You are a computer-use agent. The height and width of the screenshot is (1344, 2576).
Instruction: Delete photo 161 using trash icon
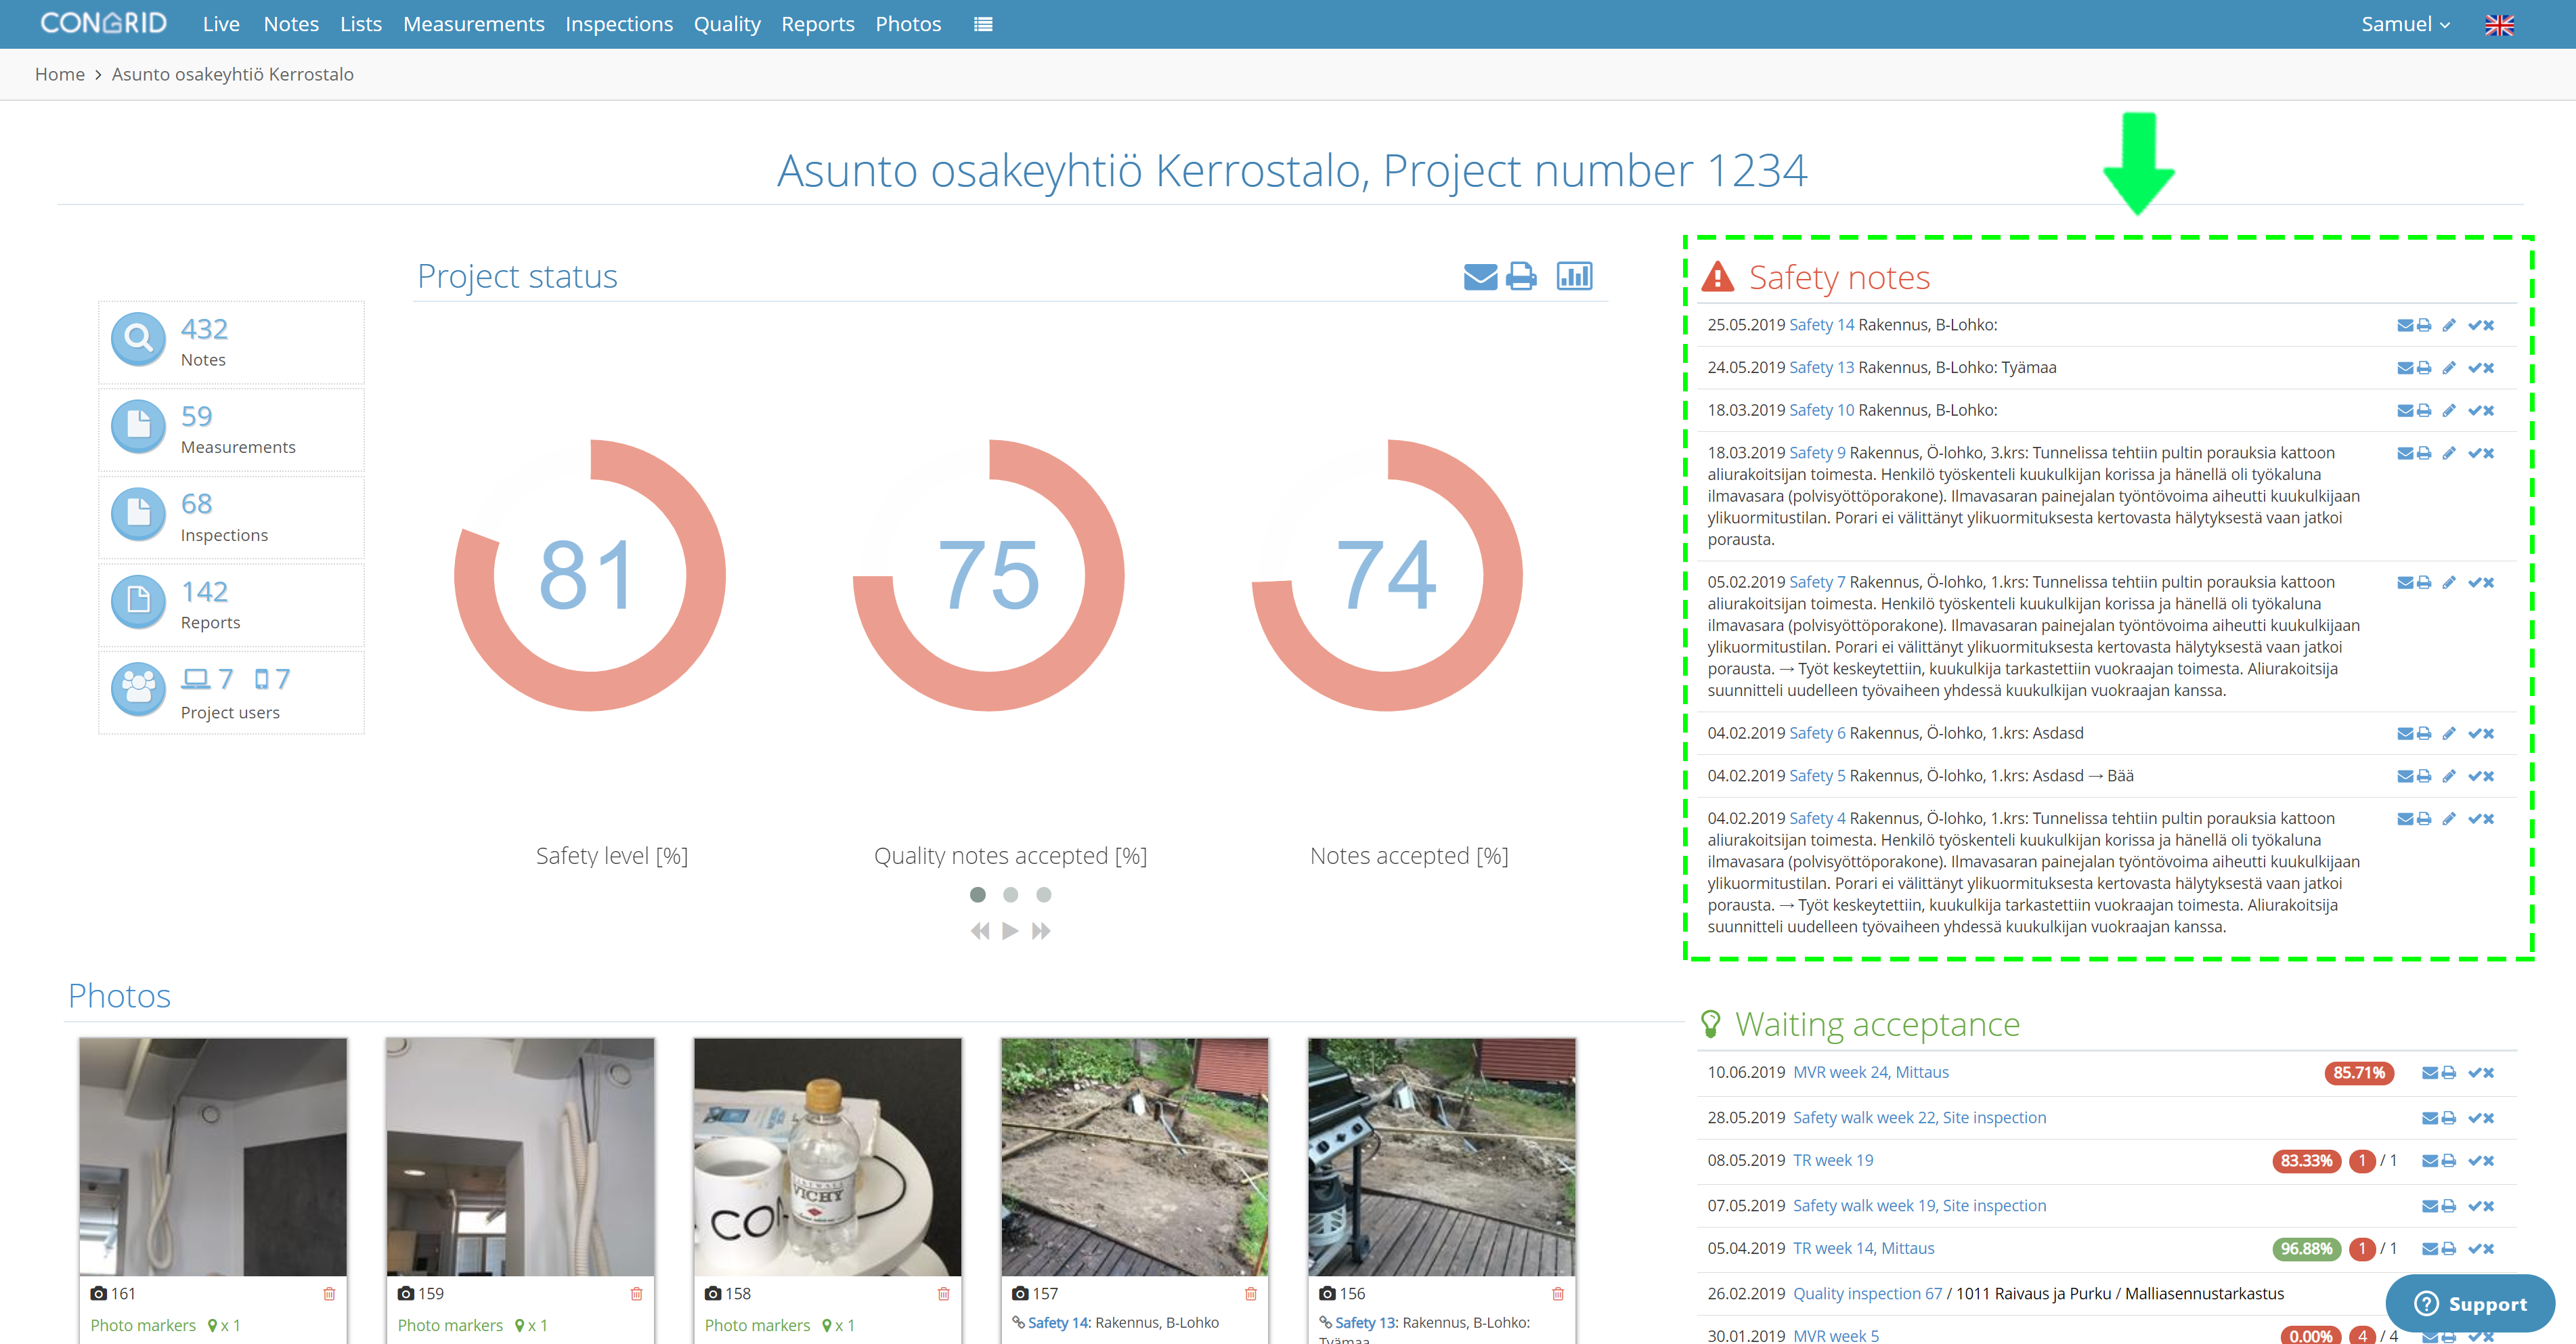point(329,1294)
